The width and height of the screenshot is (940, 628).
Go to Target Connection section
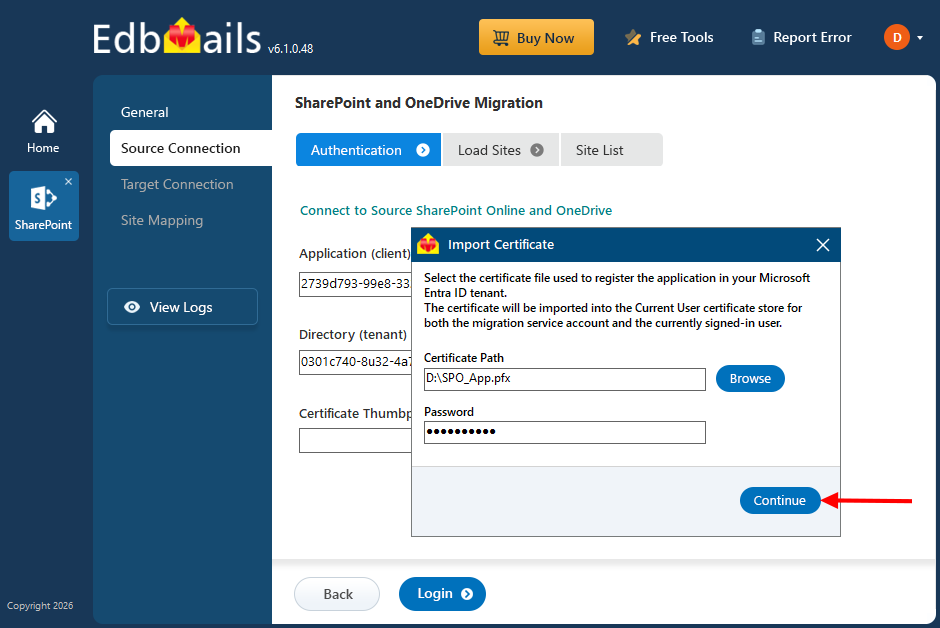177,184
